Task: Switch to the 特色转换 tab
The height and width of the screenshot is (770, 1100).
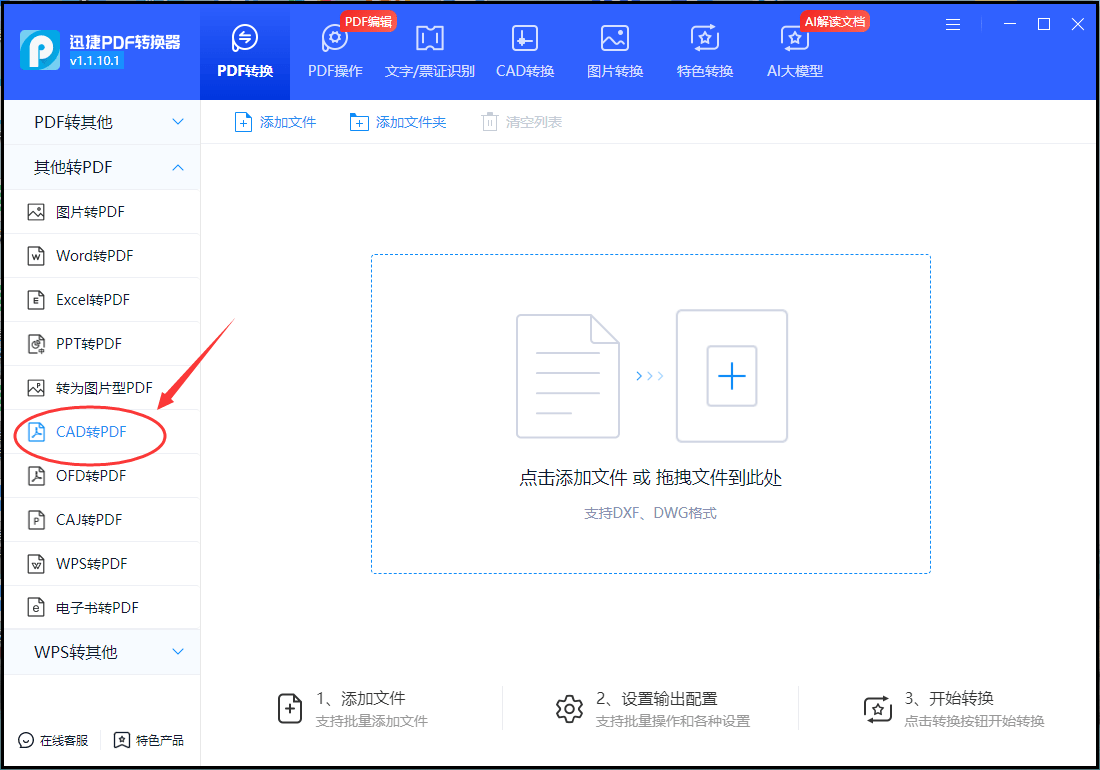Action: pos(704,50)
